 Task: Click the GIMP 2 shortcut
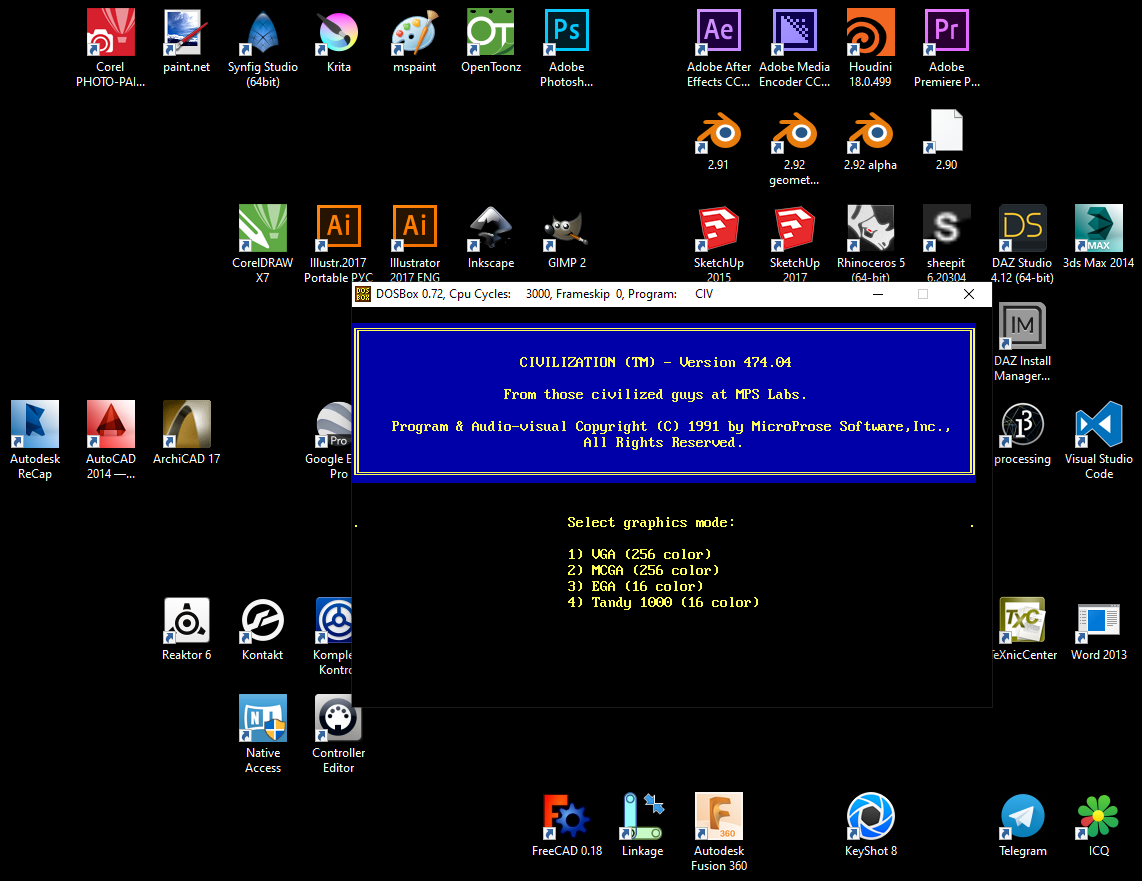point(567,229)
